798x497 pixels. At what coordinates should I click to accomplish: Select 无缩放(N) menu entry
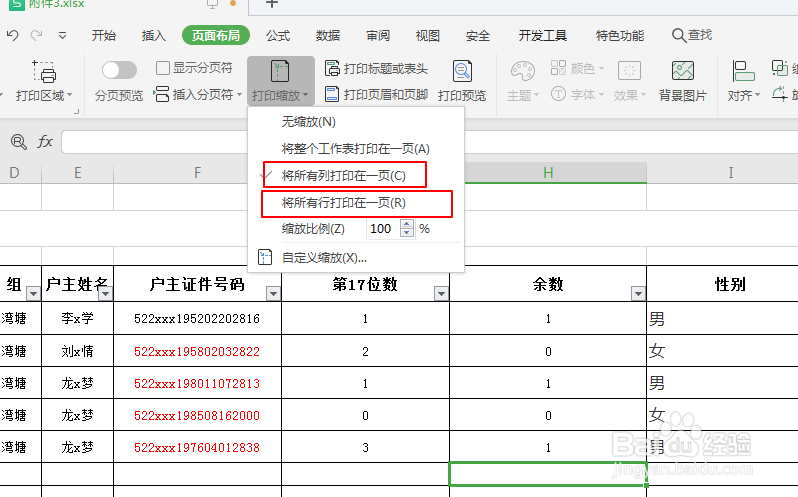pyautogui.click(x=356, y=122)
